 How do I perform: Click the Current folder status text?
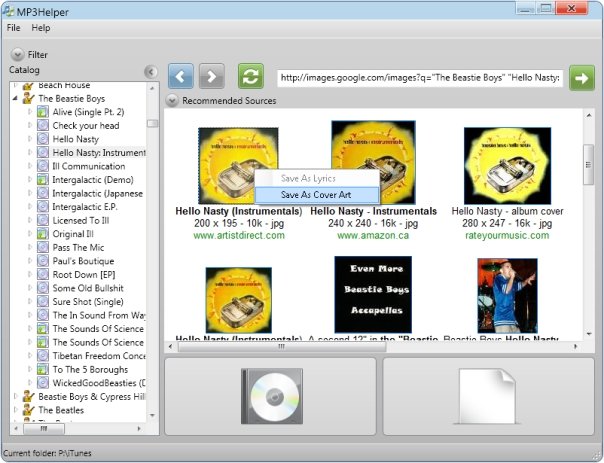tap(47, 453)
